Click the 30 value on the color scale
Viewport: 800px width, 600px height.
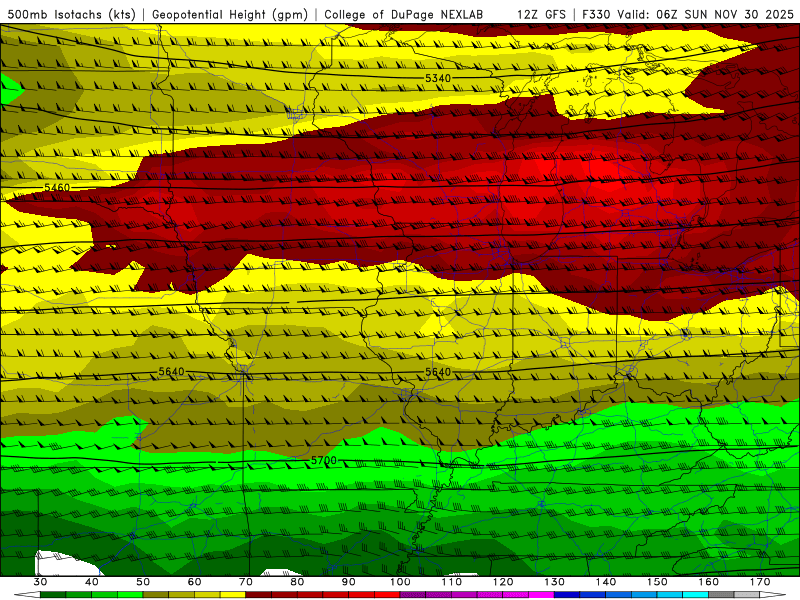(x=40, y=582)
